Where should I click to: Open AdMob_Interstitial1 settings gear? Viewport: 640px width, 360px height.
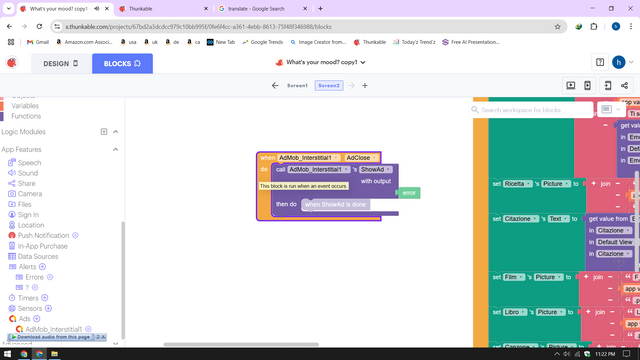click(x=88, y=329)
